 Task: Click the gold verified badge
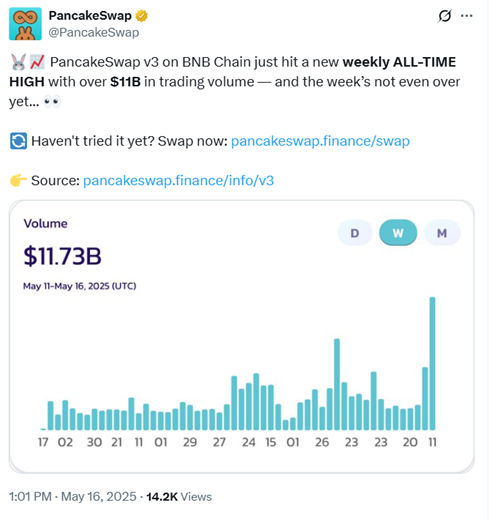(x=141, y=16)
